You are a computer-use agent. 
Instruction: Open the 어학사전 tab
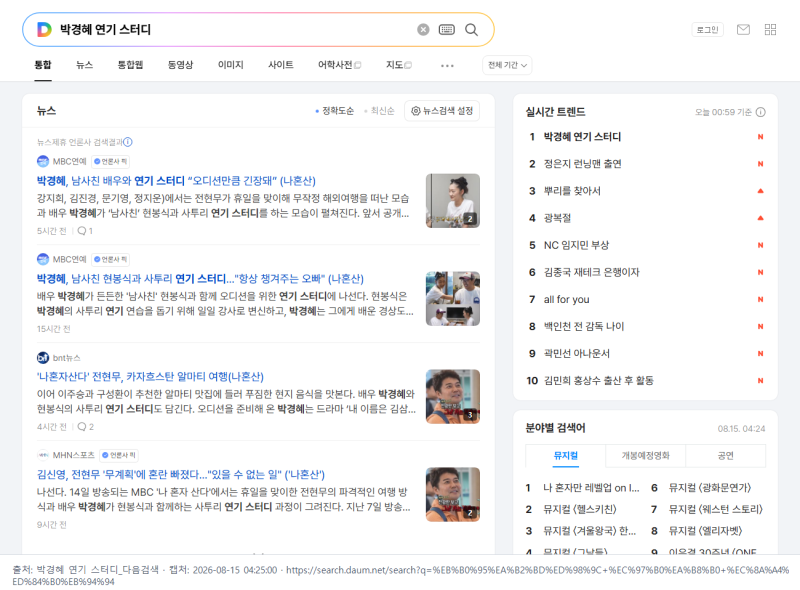[x=339, y=65]
